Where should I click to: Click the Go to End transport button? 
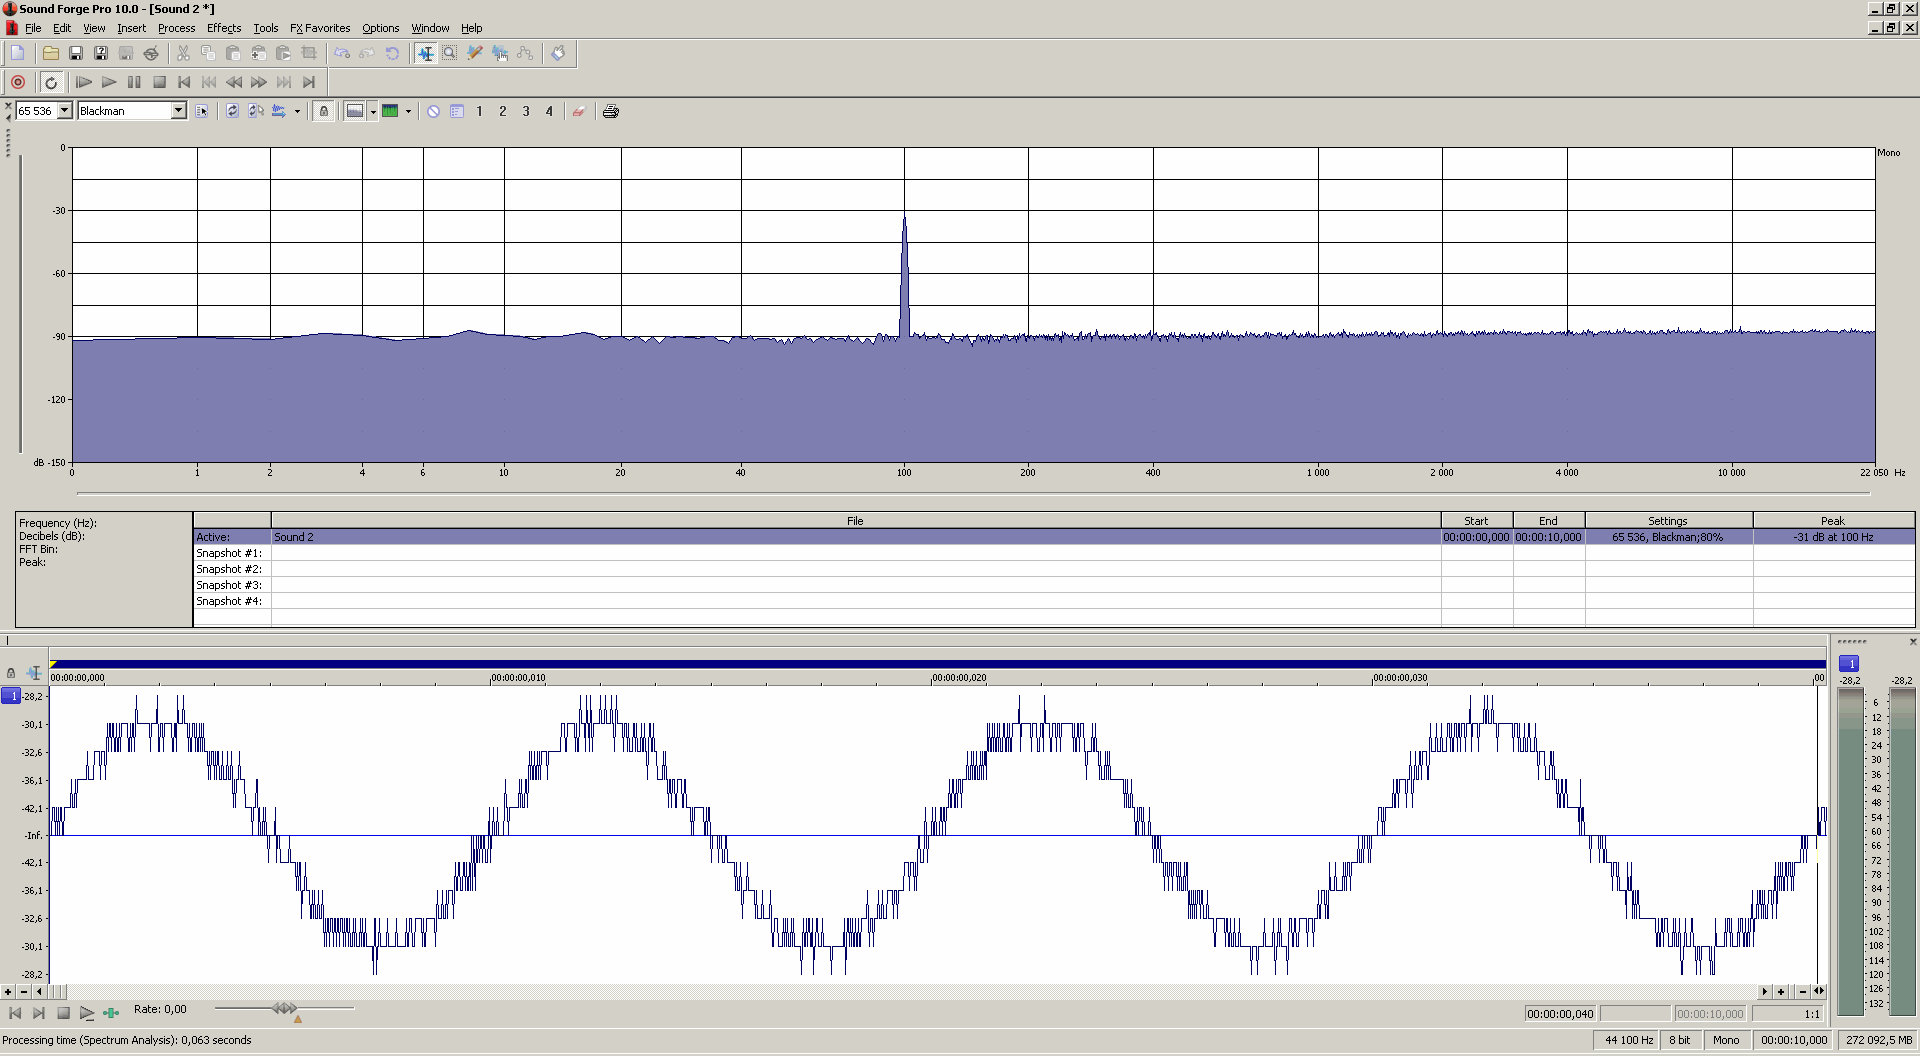click(309, 82)
